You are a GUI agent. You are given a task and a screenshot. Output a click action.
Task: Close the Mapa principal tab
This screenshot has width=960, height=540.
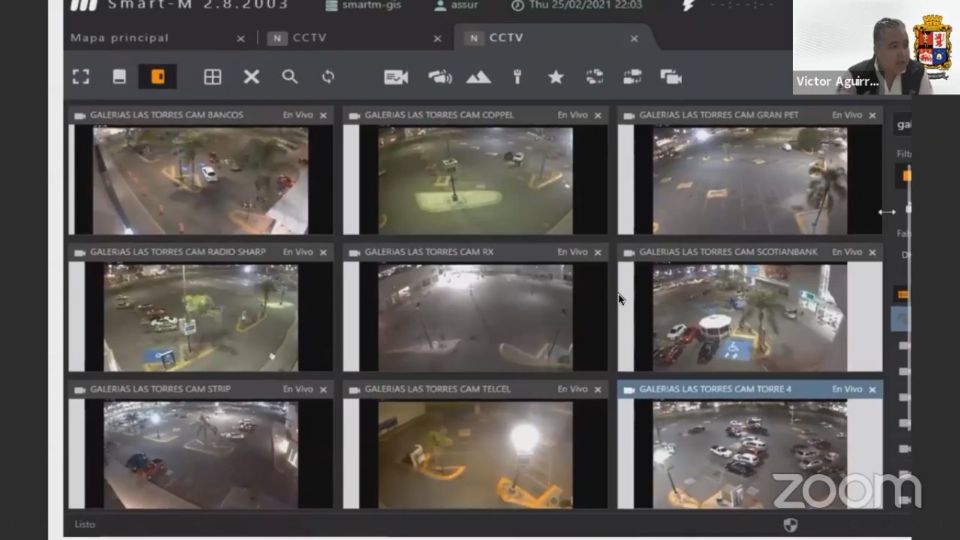(x=240, y=39)
